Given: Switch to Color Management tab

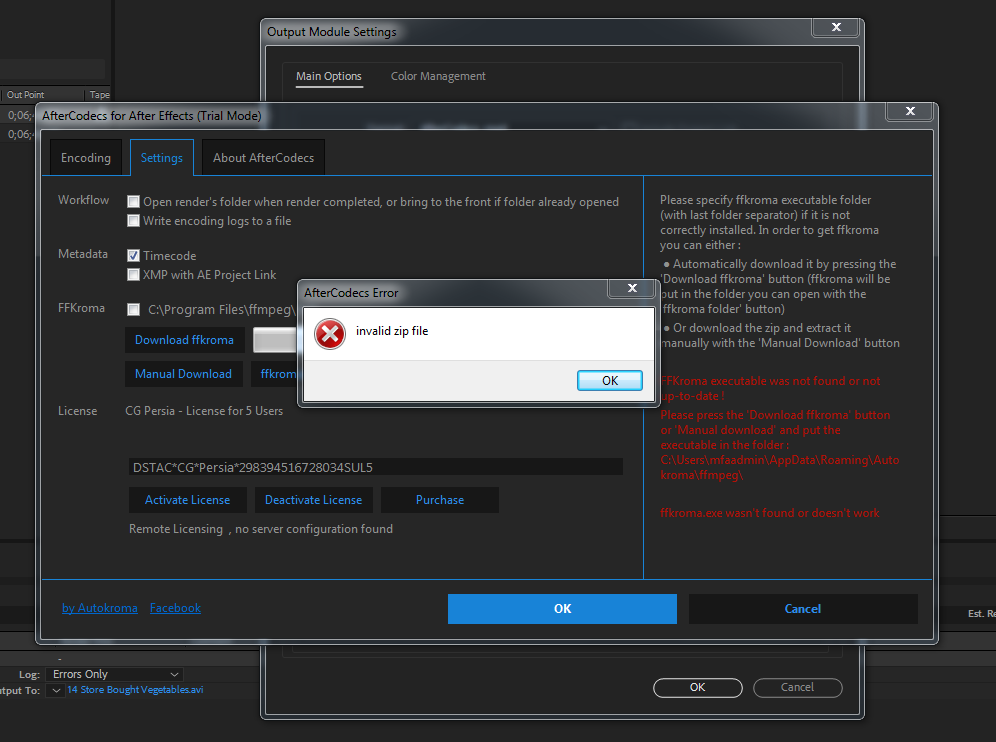Looking at the screenshot, I should 438,76.
